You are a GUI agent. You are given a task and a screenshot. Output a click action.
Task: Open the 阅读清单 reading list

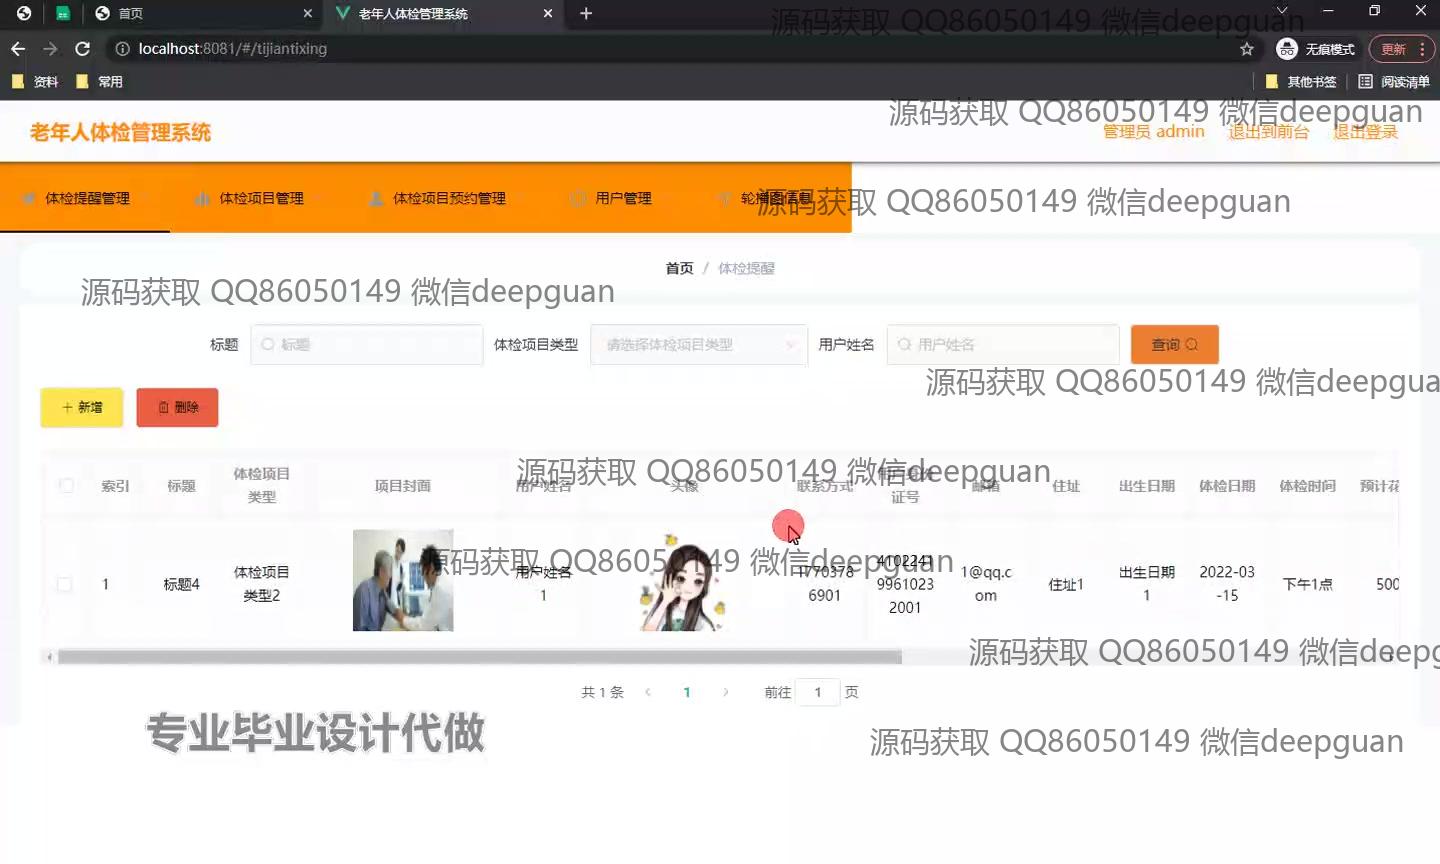click(x=1394, y=82)
